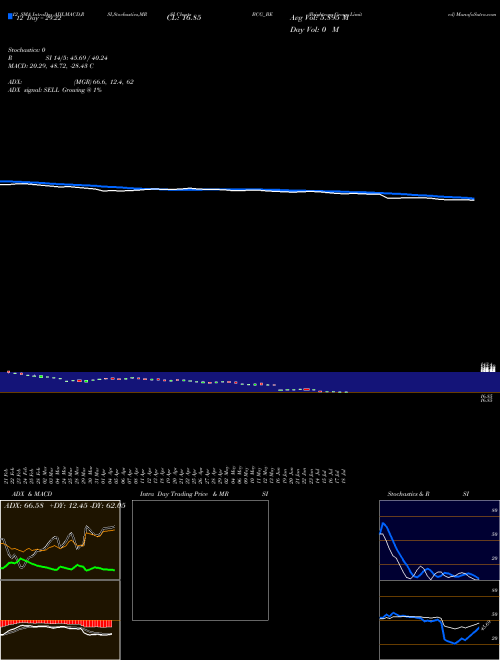The image size is (500, 660).
Task: Click the 'CL: 16.85' closing price text
Action: tap(184, 18)
